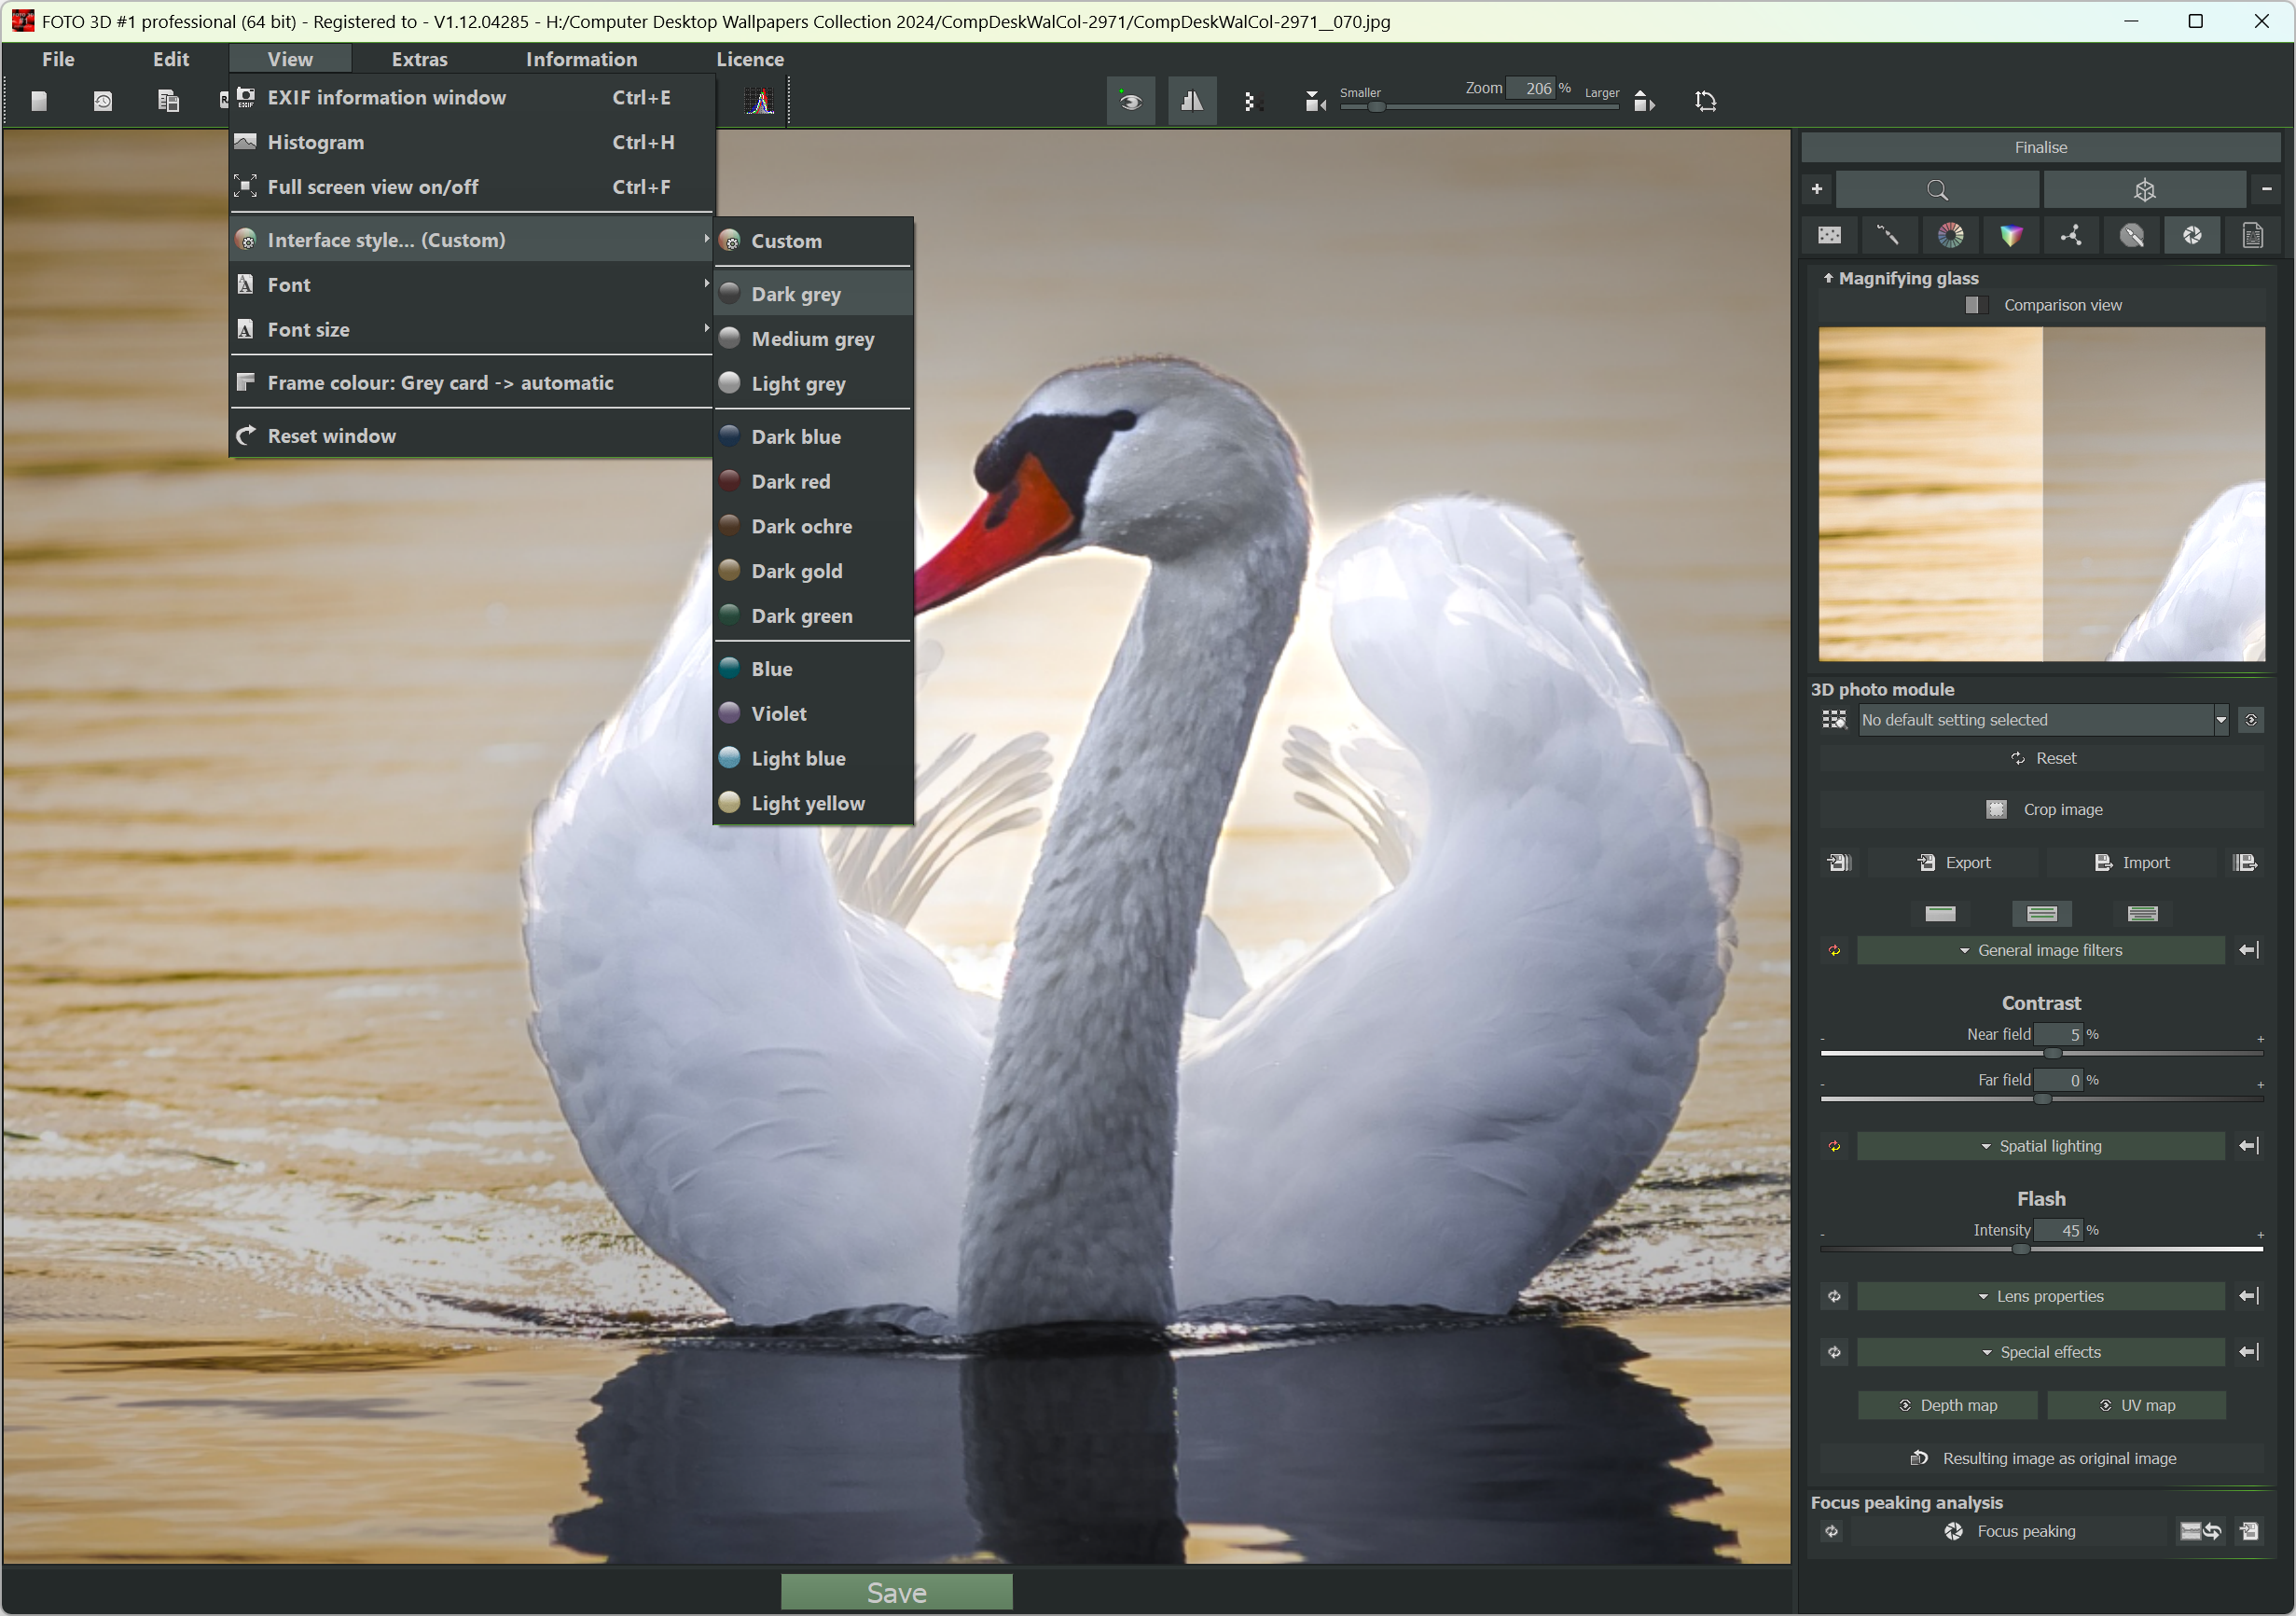Select the magnifying glass search tool
This screenshot has width=2296, height=1616.
1936,189
